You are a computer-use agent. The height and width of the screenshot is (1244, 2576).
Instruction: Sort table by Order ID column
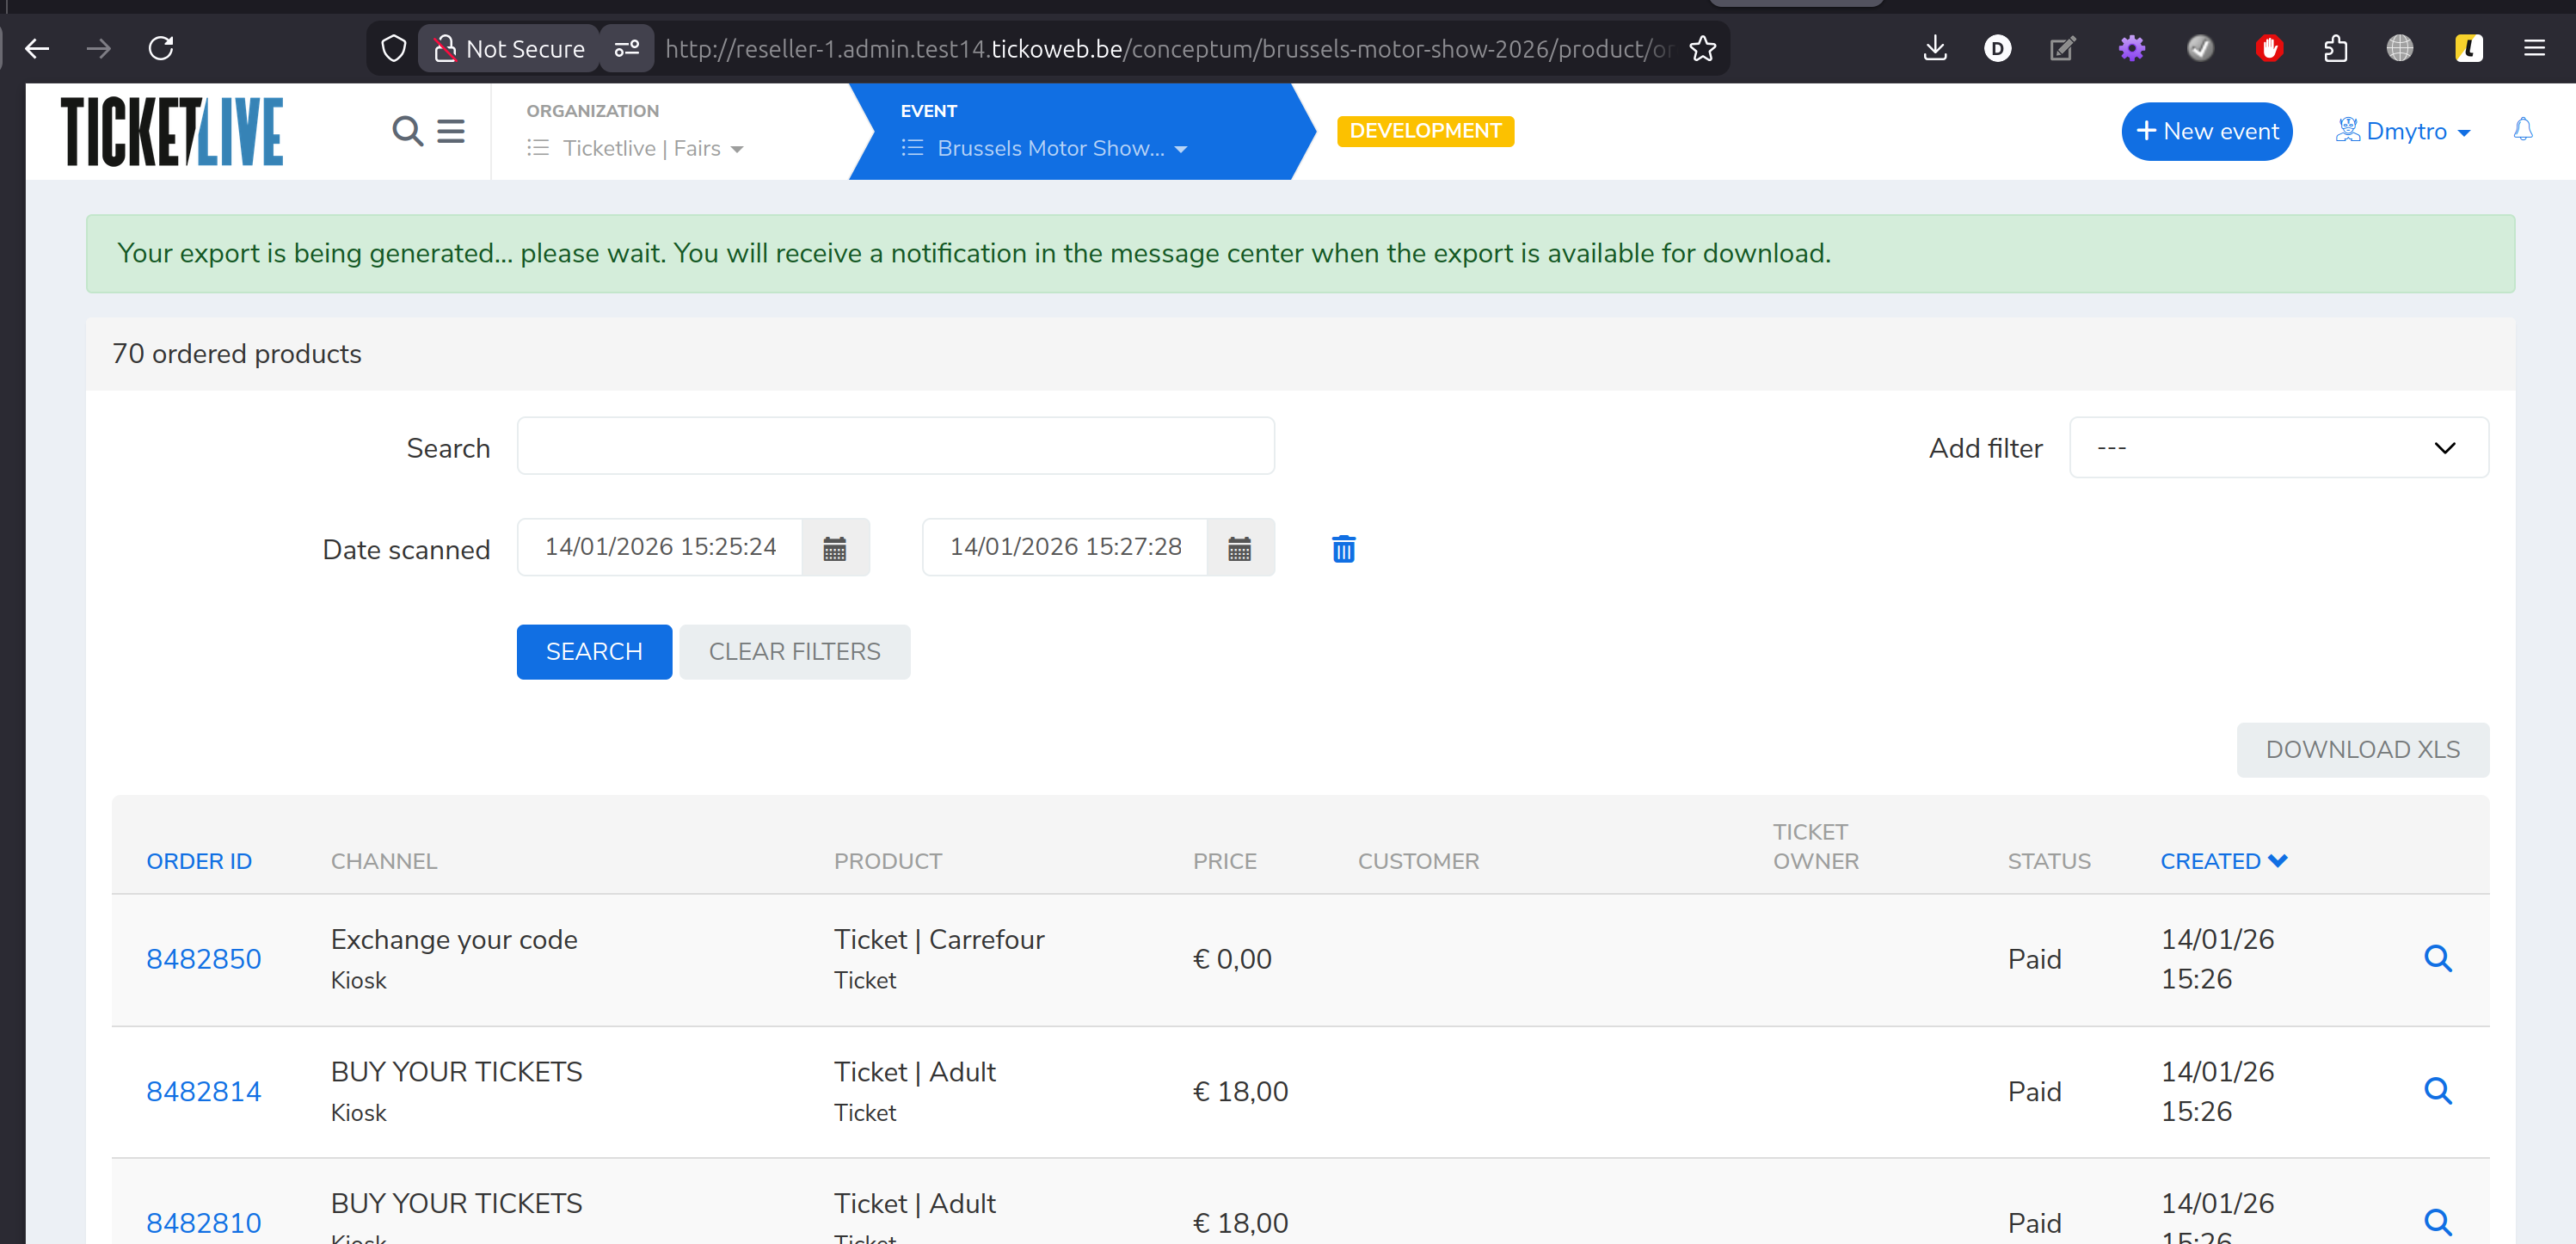(x=199, y=861)
